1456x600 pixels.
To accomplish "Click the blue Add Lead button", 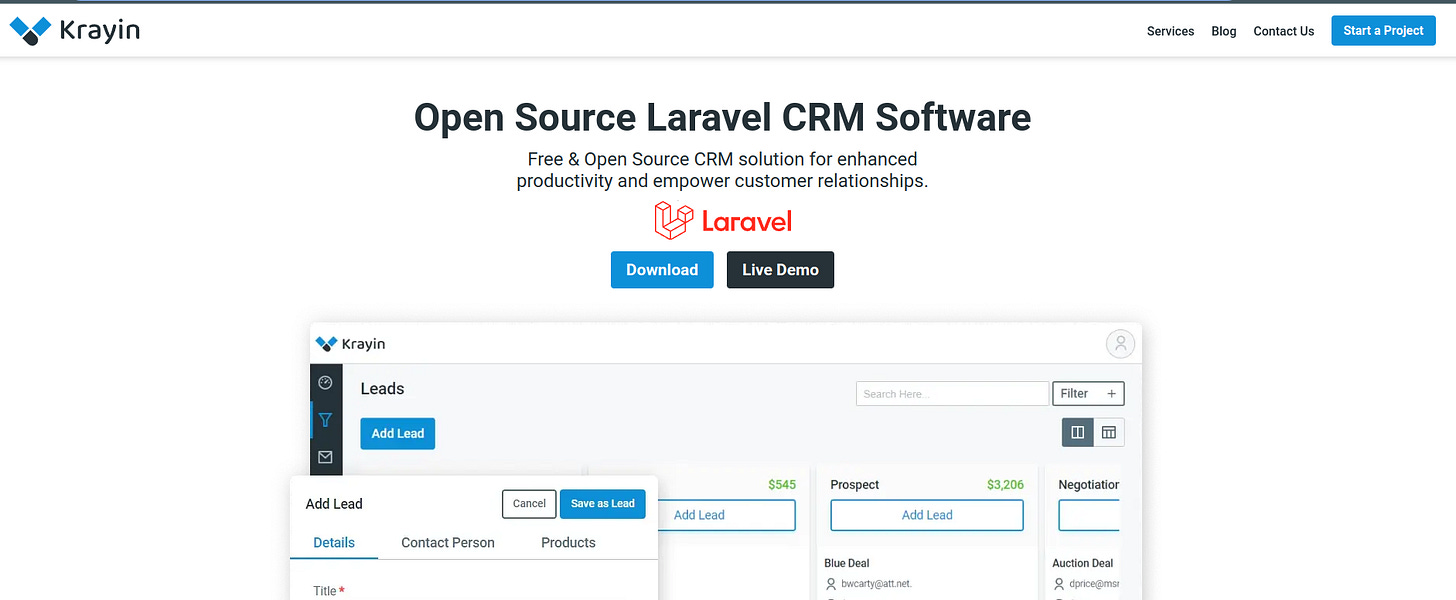I will click(397, 433).
